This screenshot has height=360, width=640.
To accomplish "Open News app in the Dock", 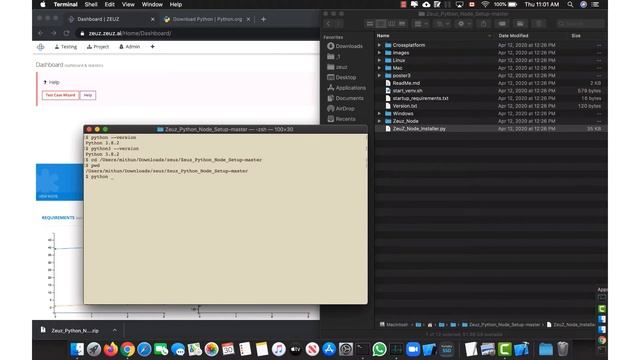I will tap(312, 349).
